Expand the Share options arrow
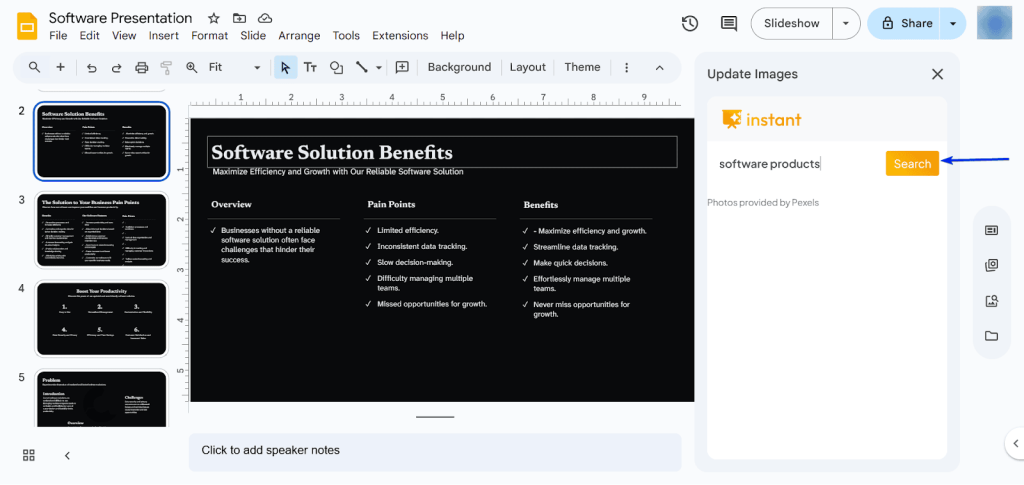Viewport: 1024px width, 485px height. click(x=953, y=23)
